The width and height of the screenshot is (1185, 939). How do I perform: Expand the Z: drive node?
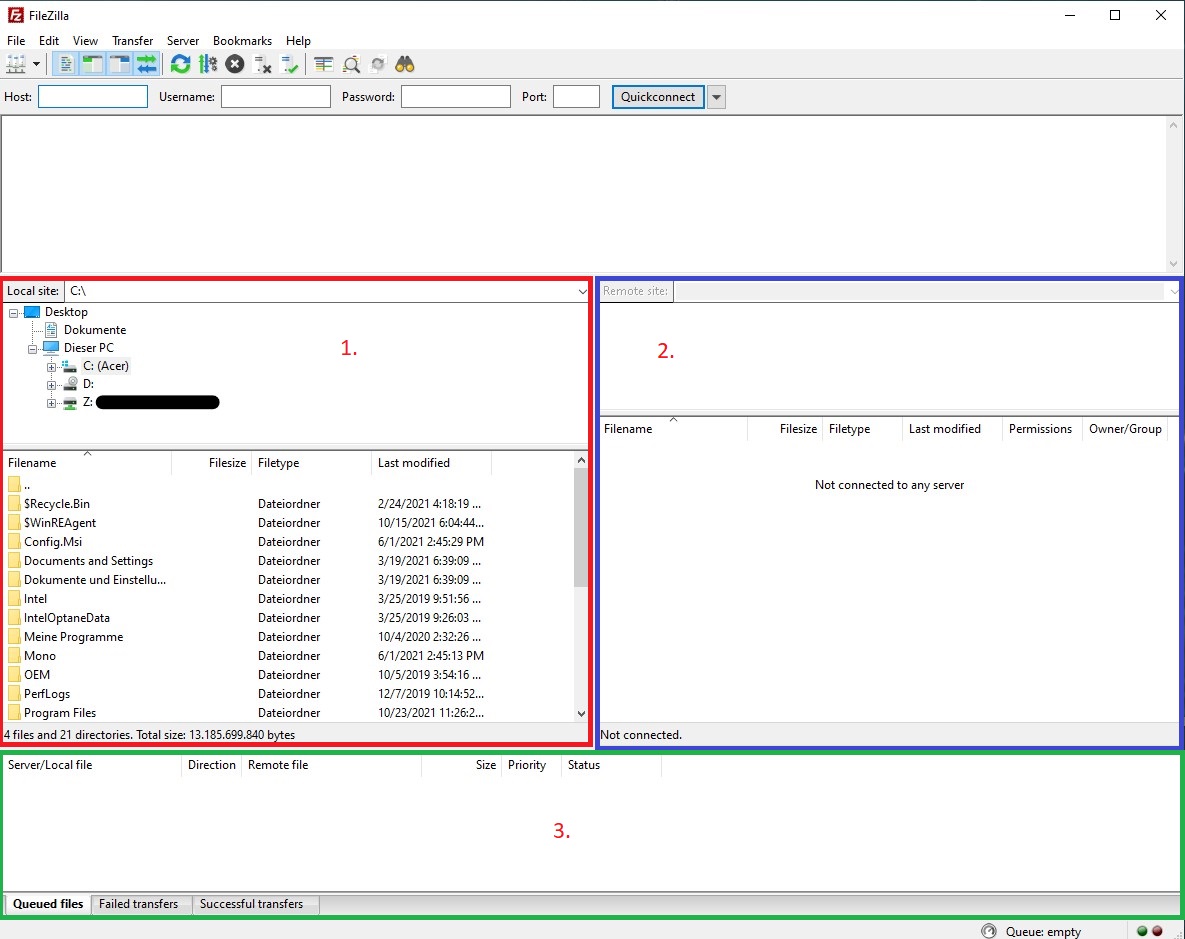click(x=51, y=403)
